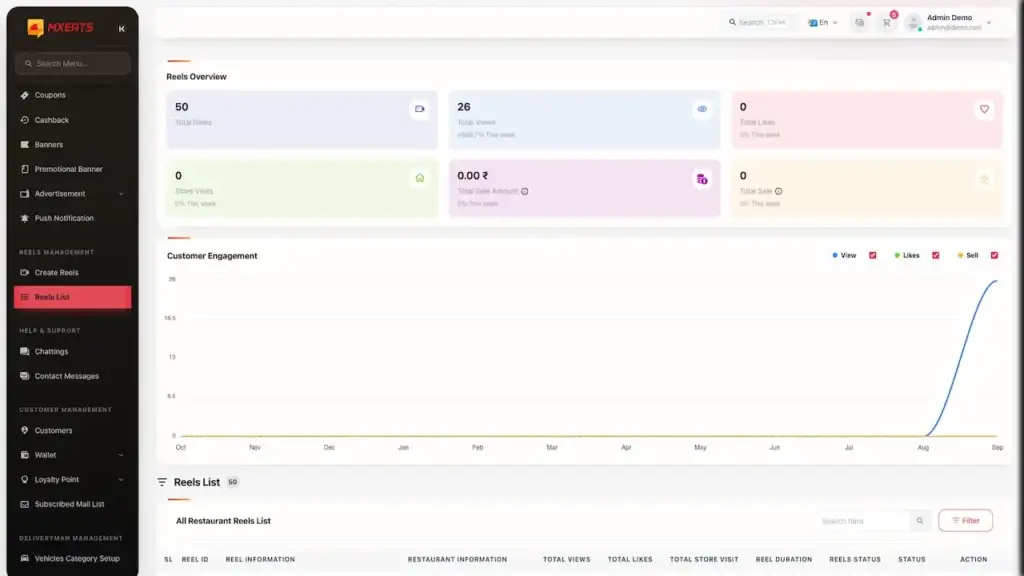Click the Total Sale Amount info icon

(x=524, y=191)
